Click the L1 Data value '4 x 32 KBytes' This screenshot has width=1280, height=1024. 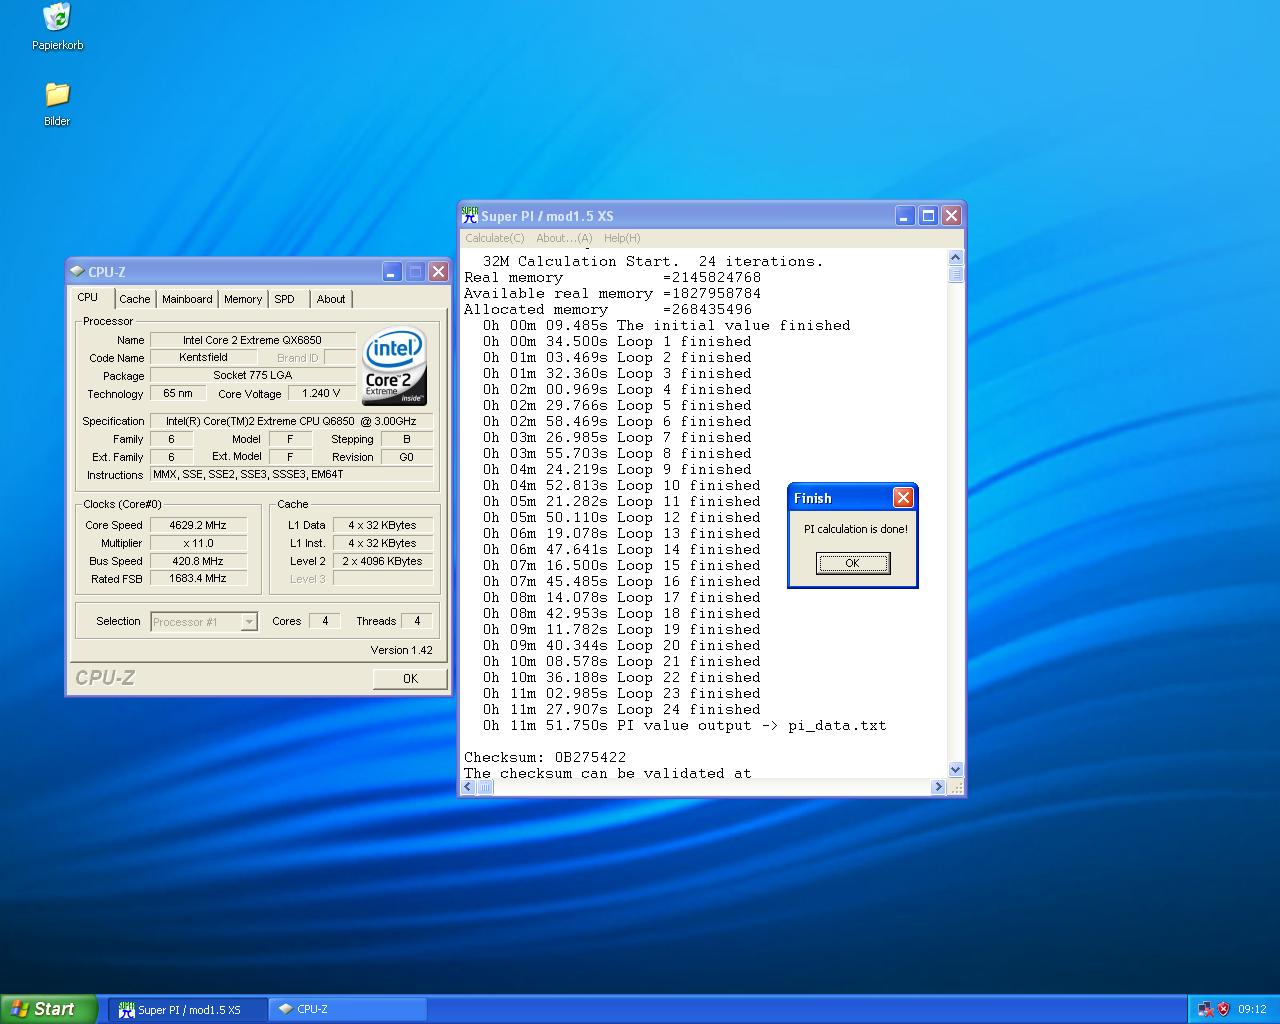click(x=382, y=525)
